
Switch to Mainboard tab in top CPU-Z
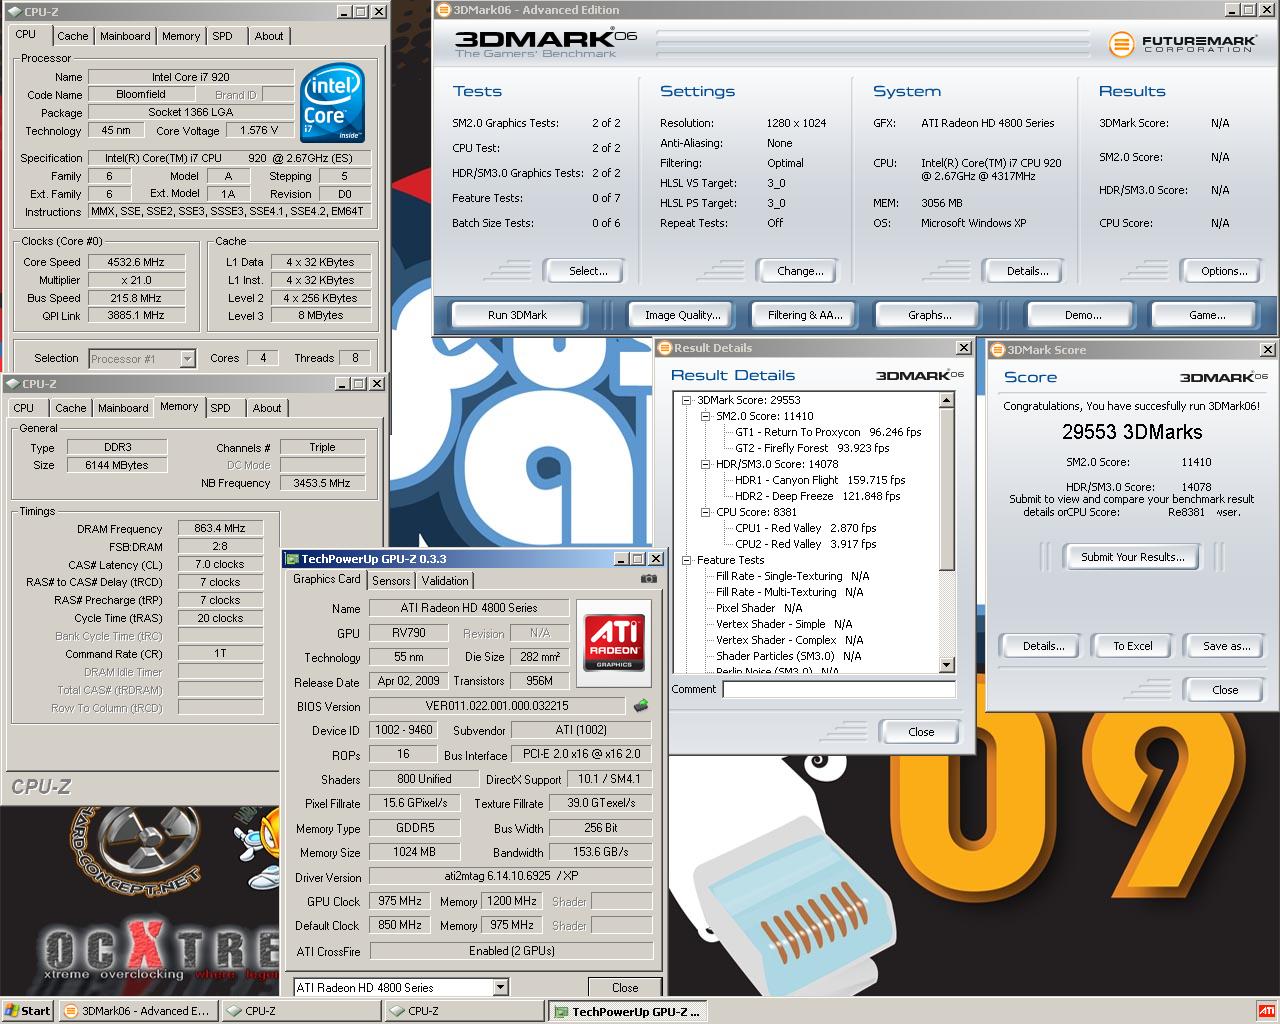pos(125,36)
